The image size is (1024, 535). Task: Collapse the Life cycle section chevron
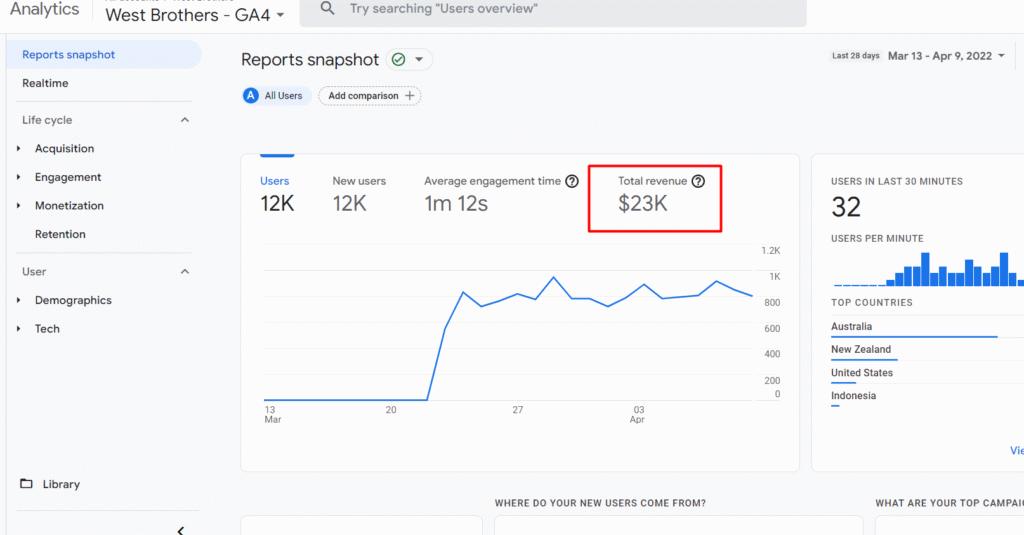point(185,120)
